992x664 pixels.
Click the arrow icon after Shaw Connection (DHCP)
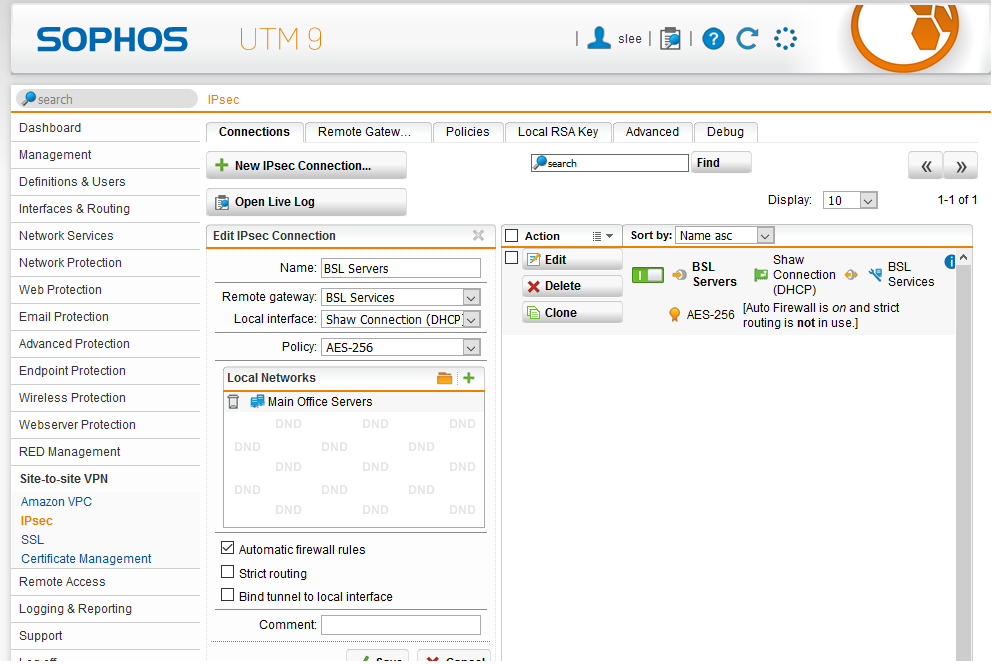(x=852, y=274)
